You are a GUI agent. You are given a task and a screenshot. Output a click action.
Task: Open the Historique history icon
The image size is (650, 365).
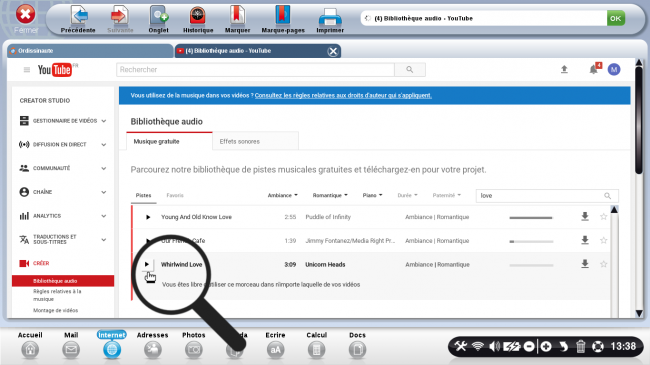coord(198,19)
